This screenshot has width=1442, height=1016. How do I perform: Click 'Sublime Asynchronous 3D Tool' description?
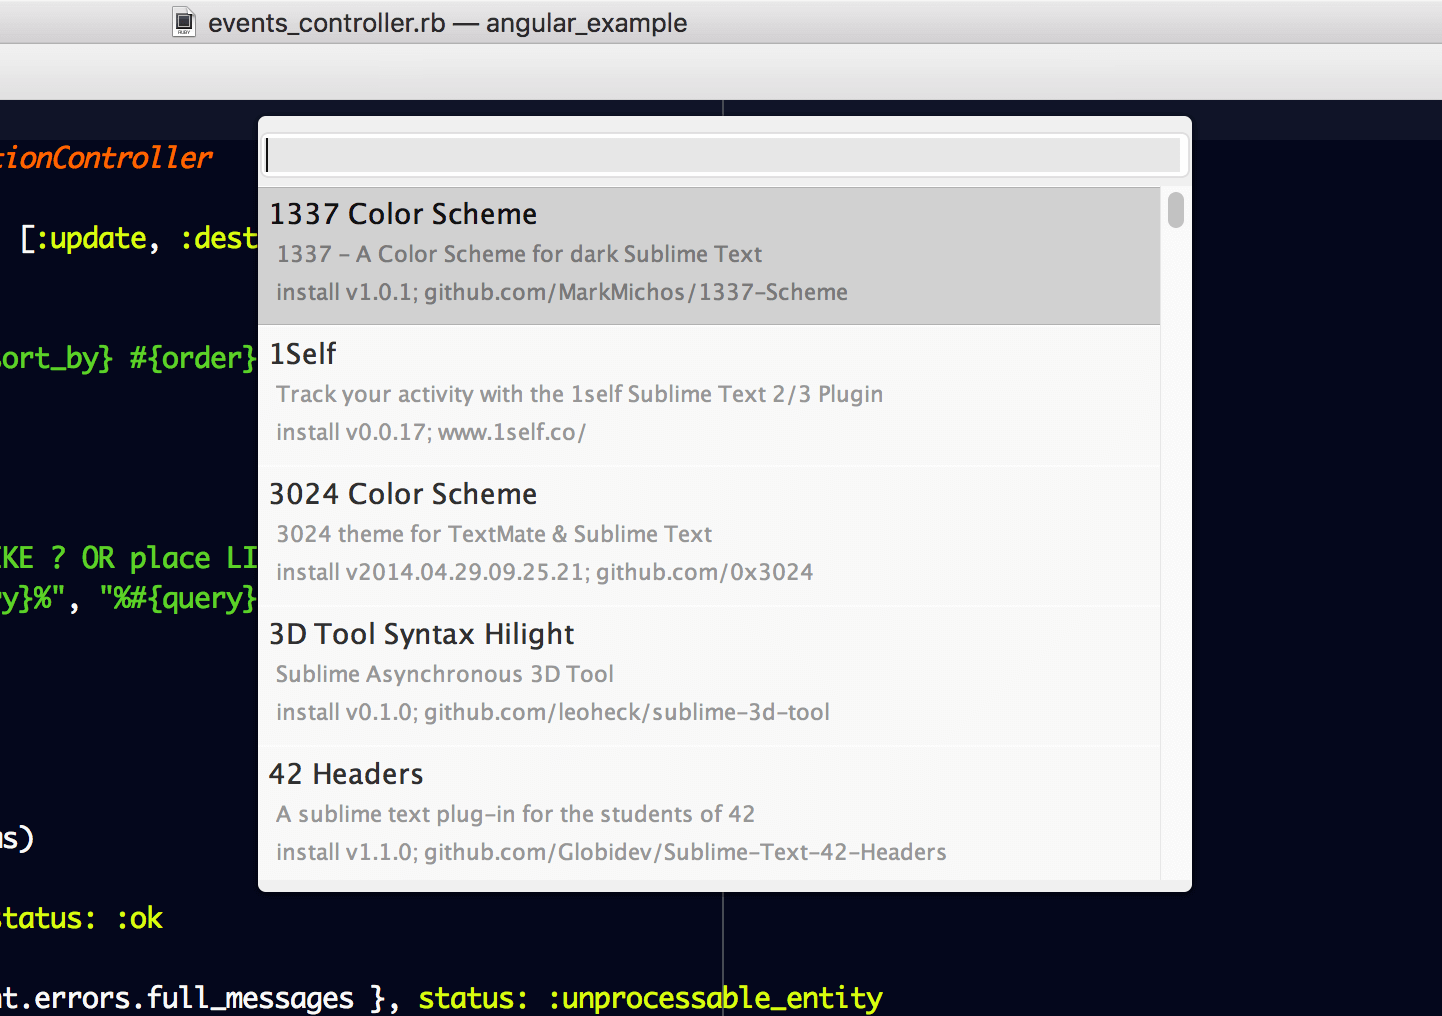(x=445, y=674)
